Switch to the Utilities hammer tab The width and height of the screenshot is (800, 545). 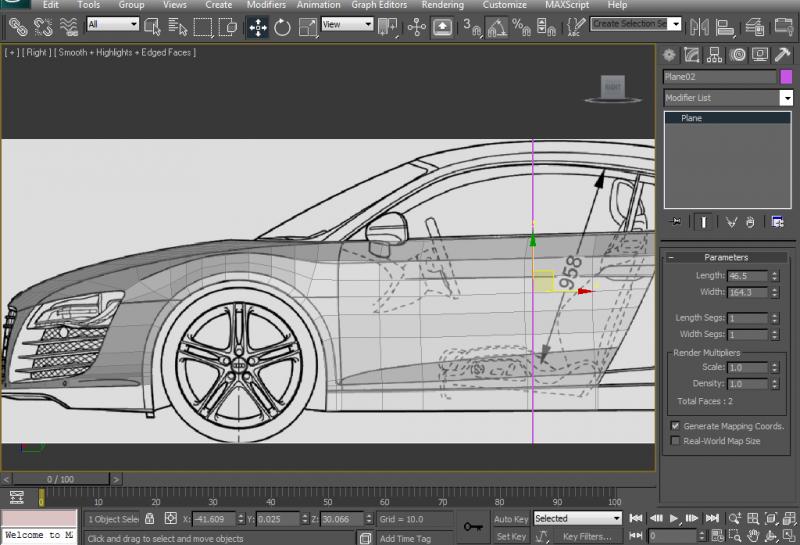click(x=784, y=55)
